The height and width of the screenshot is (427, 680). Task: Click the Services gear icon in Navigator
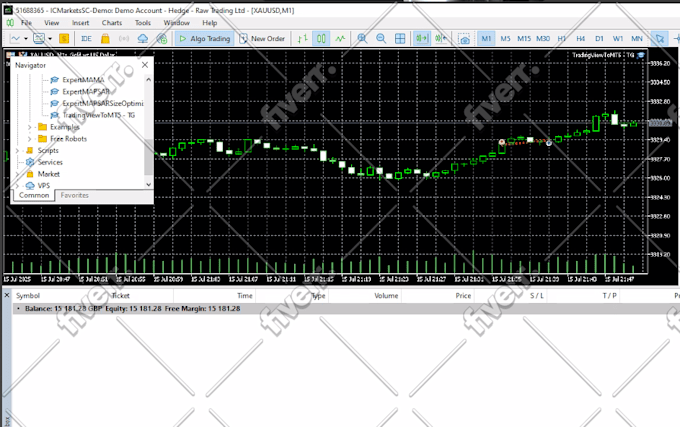pyautogui.click(x=30, y=162)
